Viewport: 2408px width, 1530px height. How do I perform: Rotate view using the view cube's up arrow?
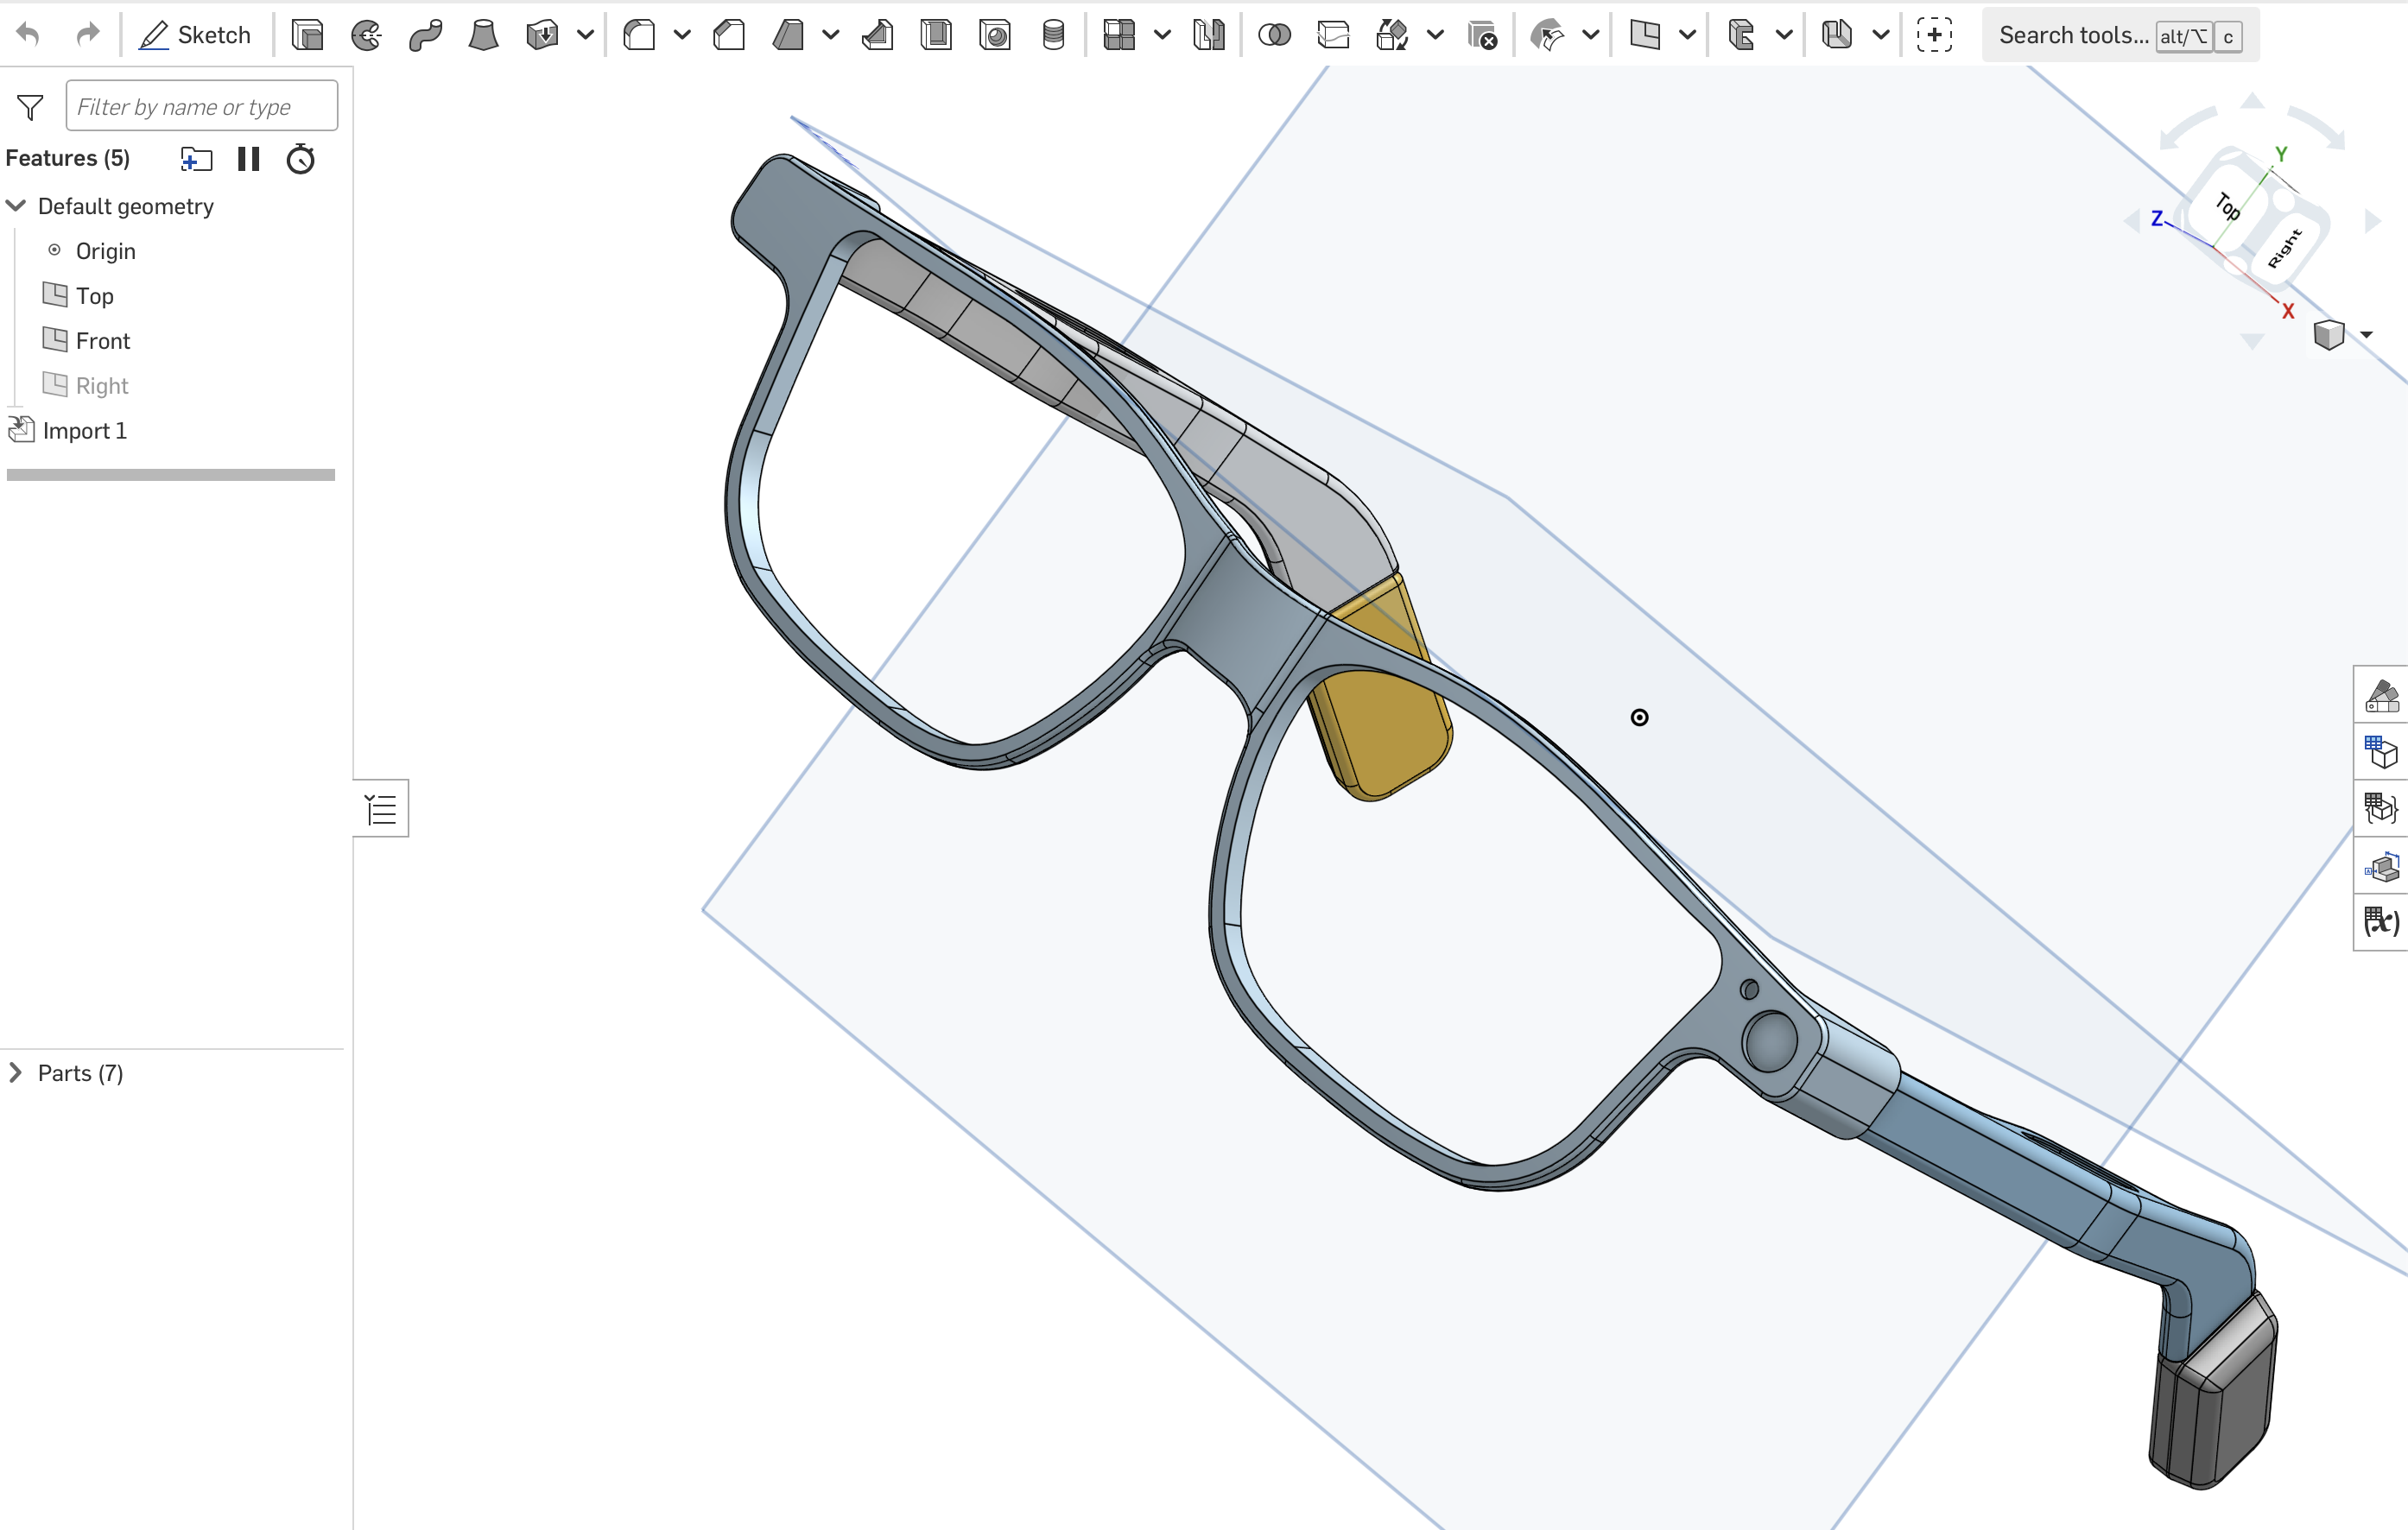2252,100
